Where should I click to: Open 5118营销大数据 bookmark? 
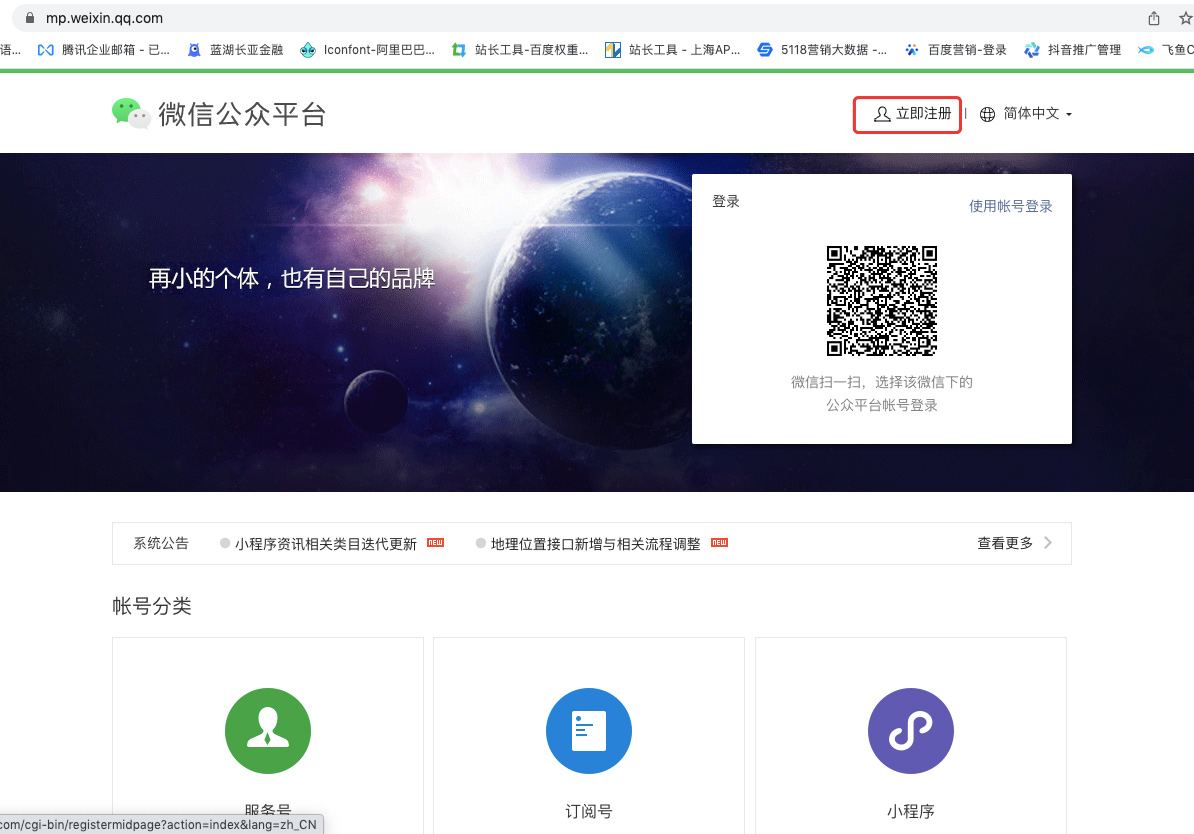click(x=822, y=50)
